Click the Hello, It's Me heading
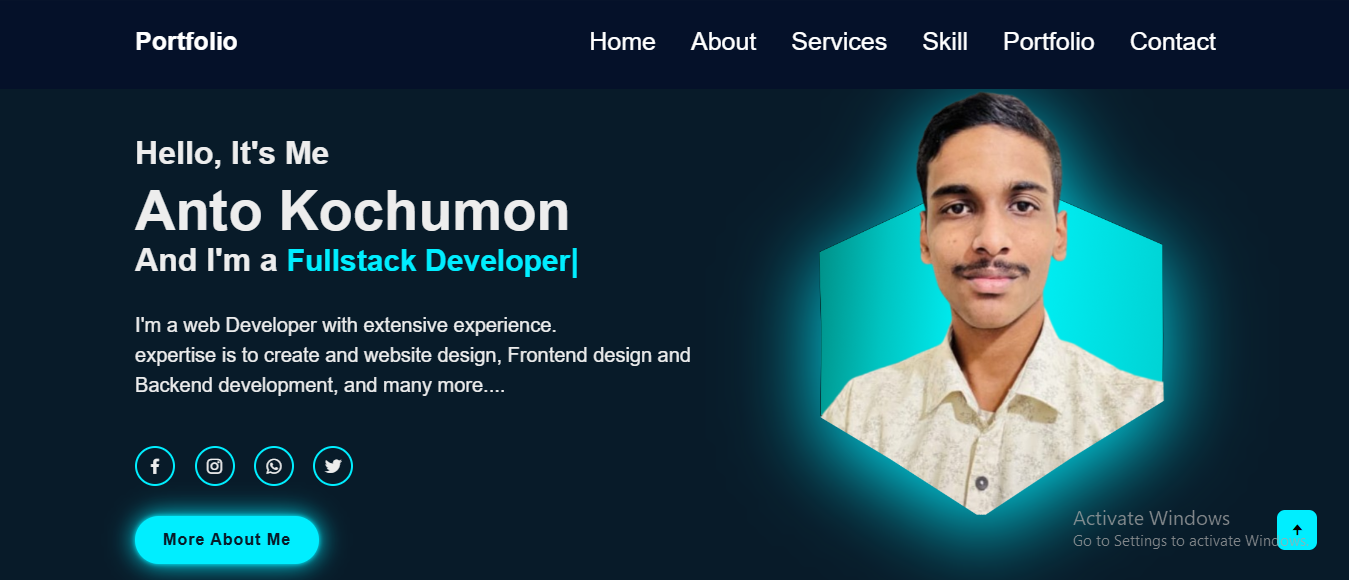Image resolution: width=1349 pixels, height=580 pixels. (x=232, y=153)
